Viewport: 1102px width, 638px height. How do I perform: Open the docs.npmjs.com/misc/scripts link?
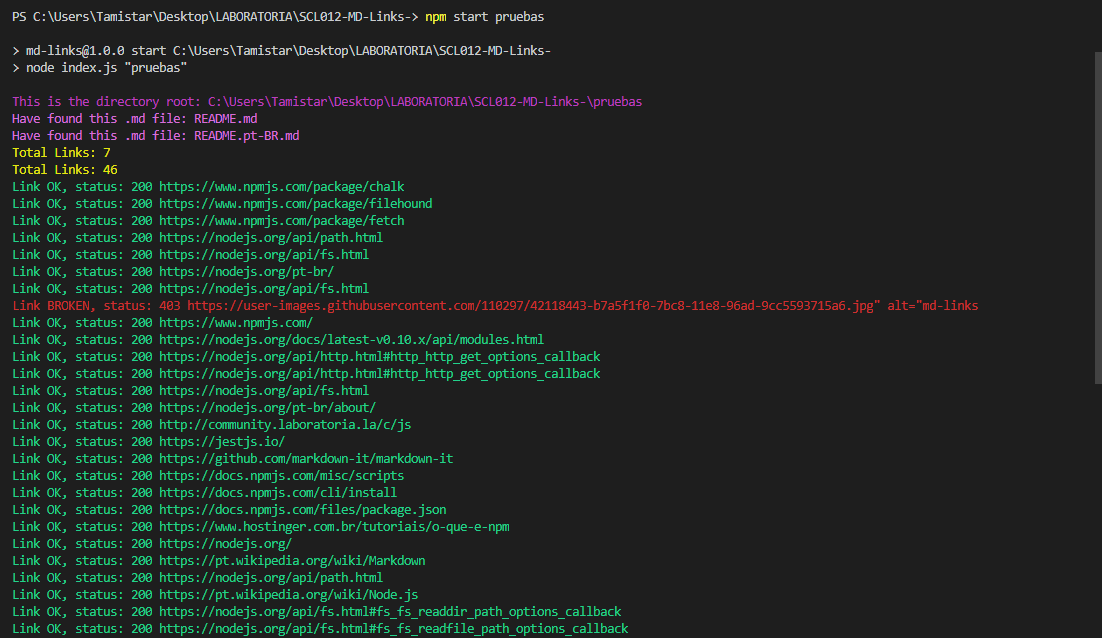(x=281, y=476)
